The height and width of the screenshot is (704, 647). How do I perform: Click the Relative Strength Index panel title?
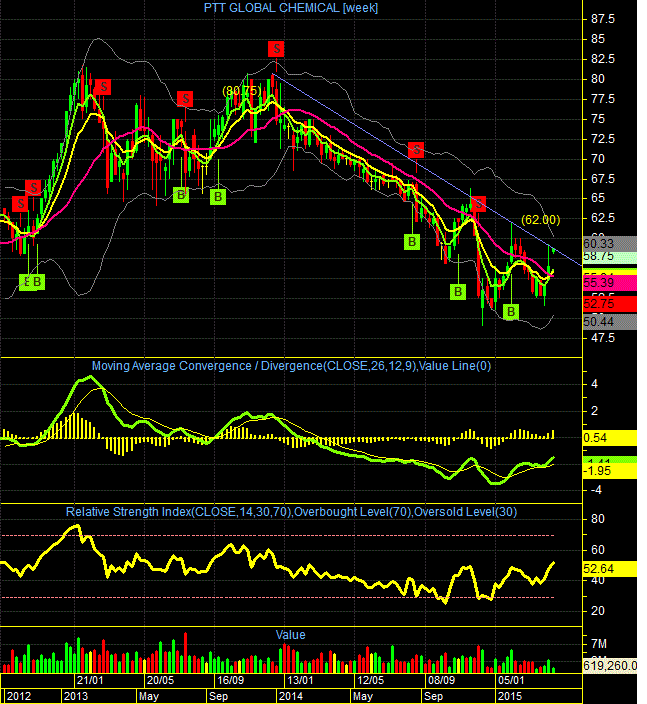291,512
